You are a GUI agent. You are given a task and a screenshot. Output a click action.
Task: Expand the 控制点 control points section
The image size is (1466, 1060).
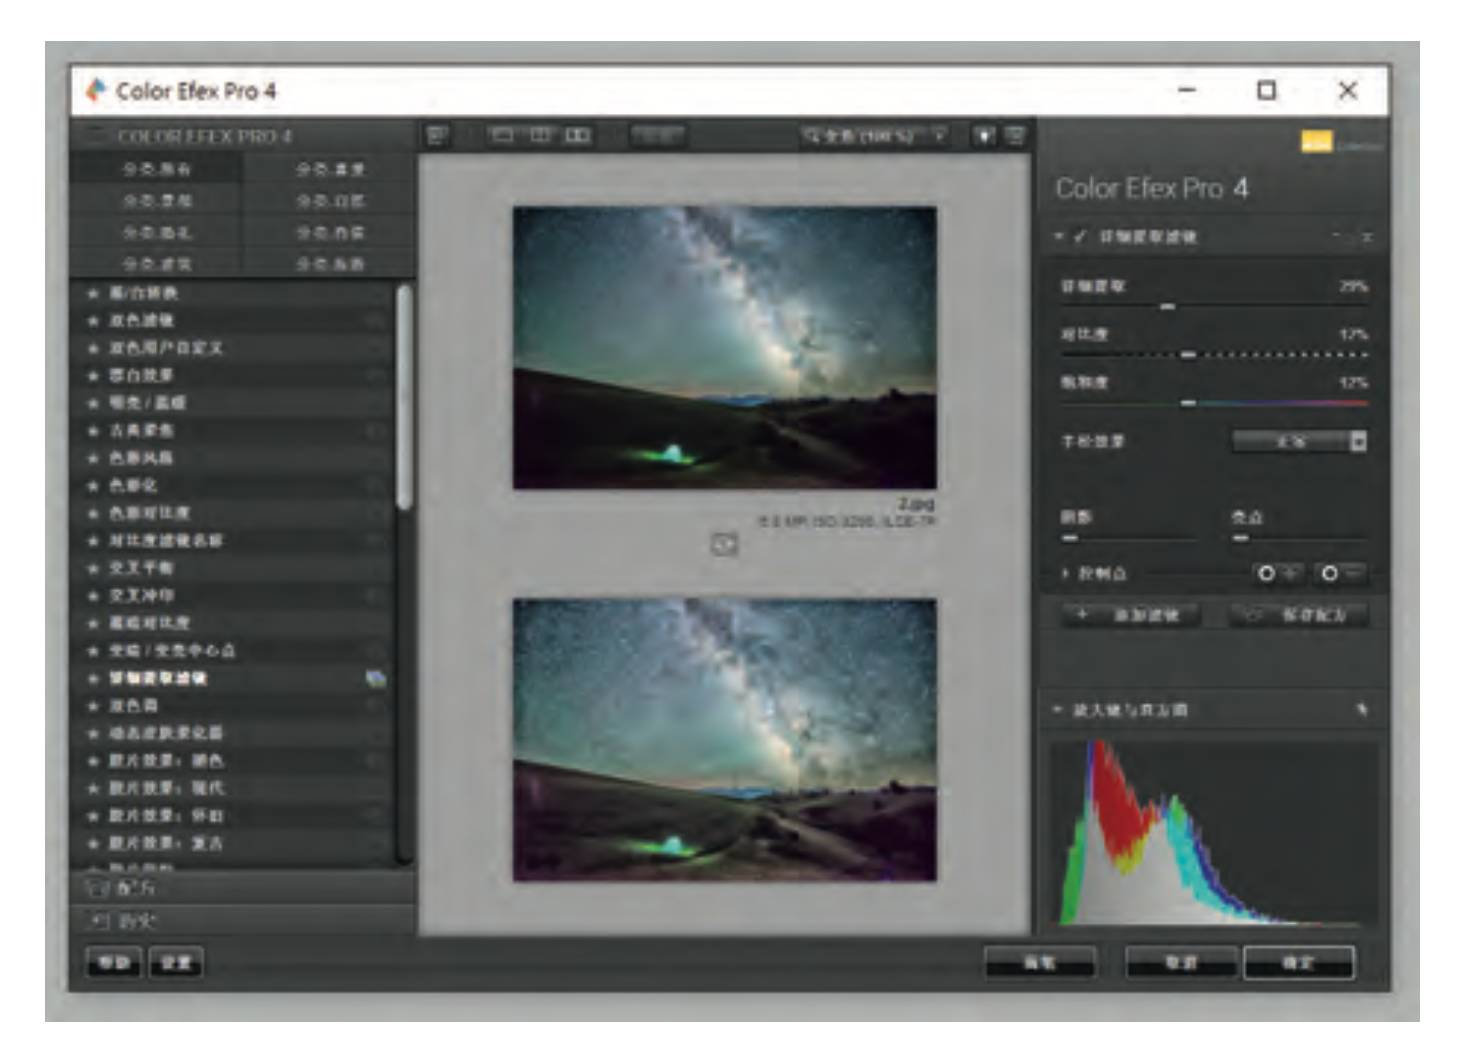1066,573
